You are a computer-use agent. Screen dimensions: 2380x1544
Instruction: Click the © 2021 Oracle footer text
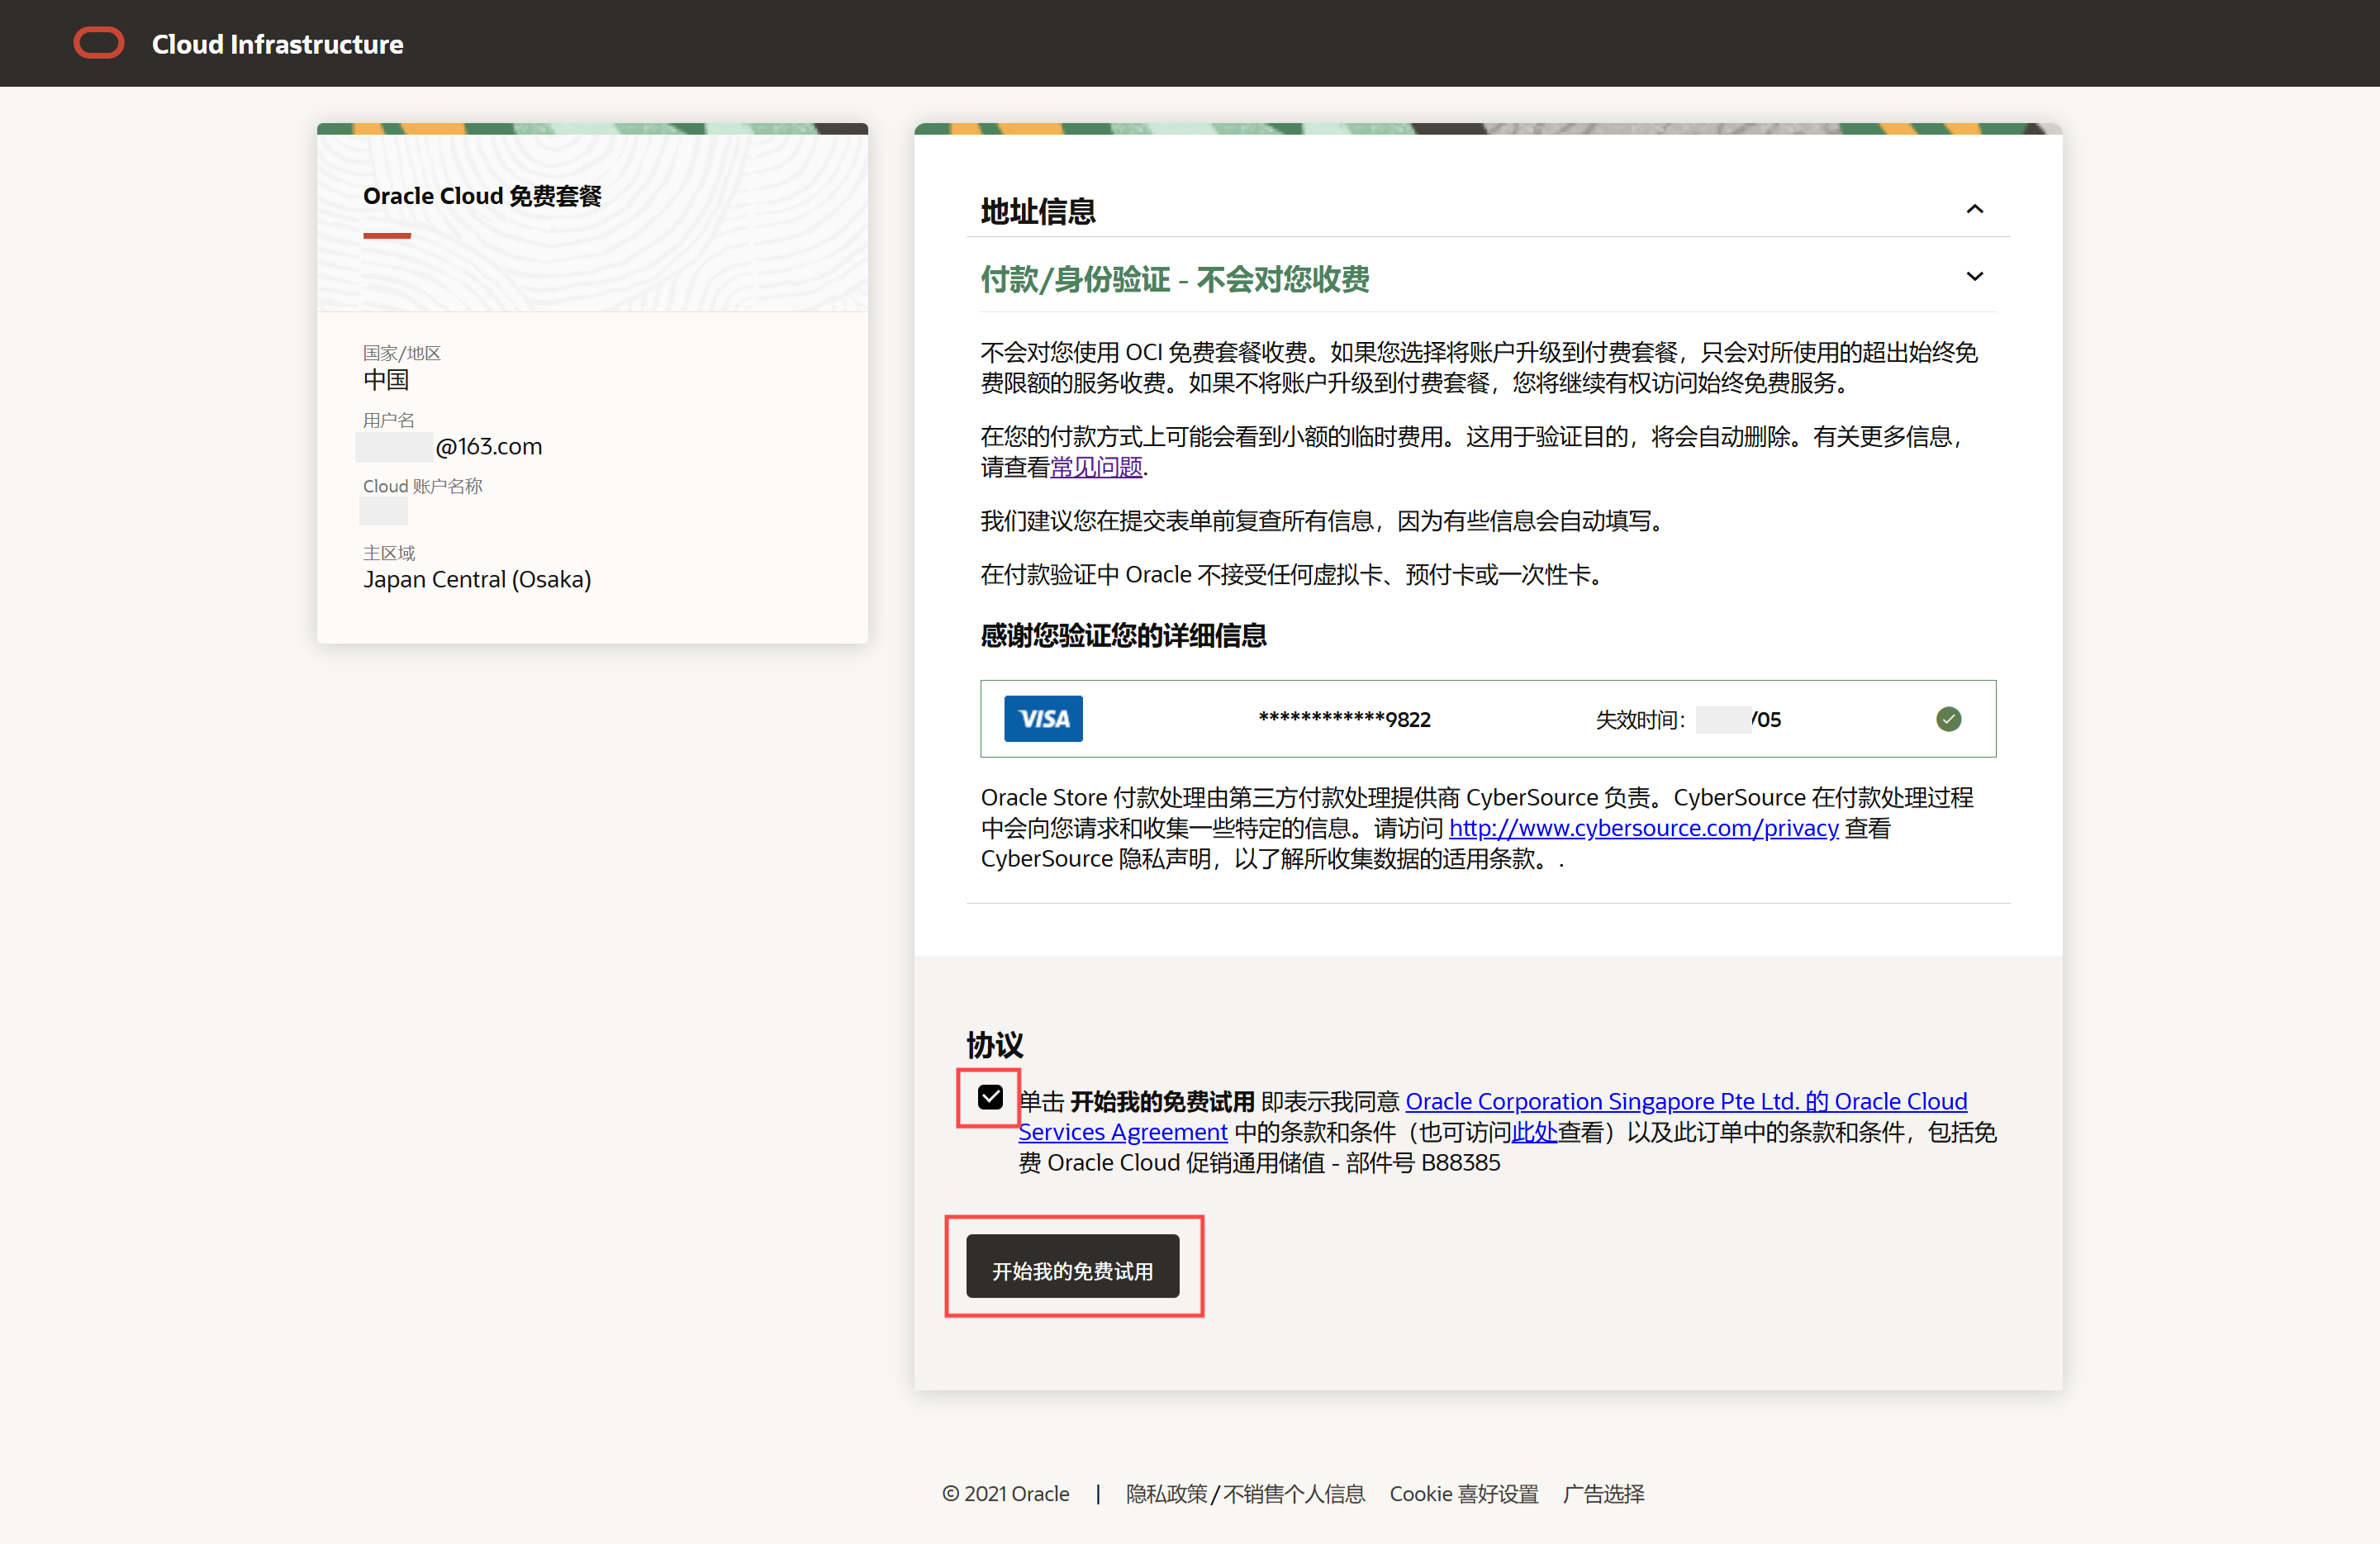[1005, 1493]
